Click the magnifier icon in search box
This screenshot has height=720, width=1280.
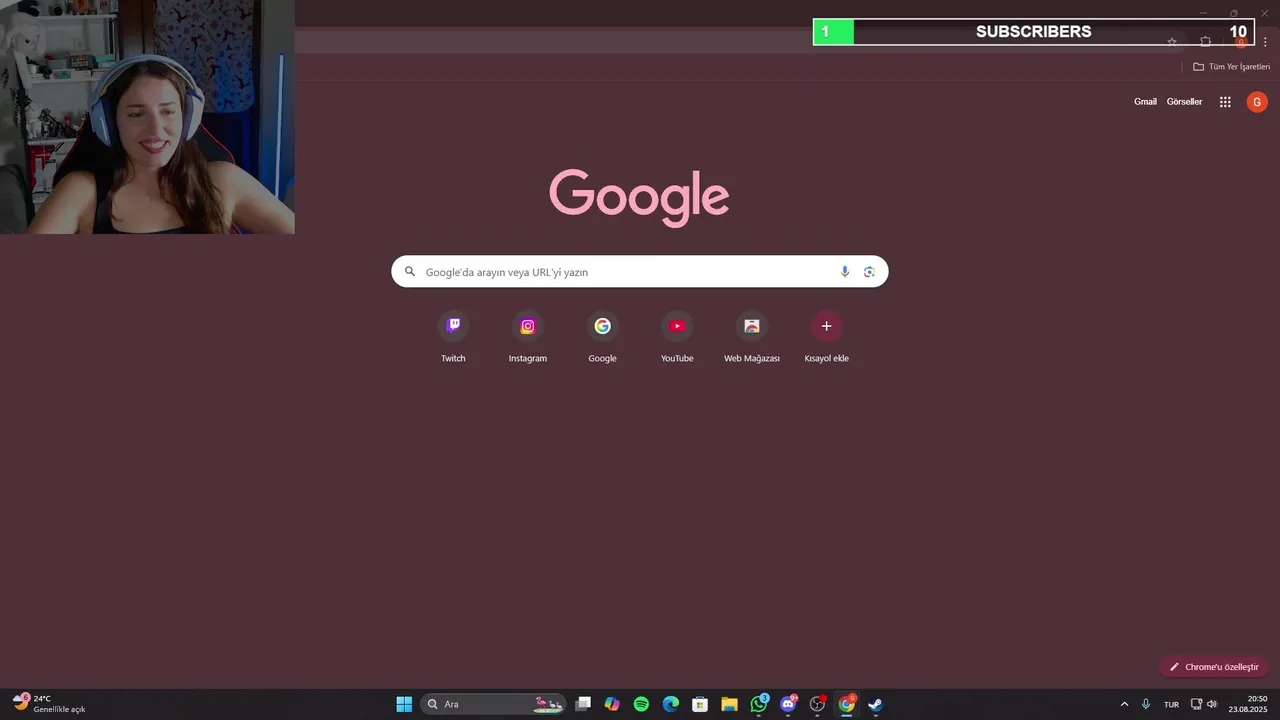pyautogui.click(x=409, y=272)
